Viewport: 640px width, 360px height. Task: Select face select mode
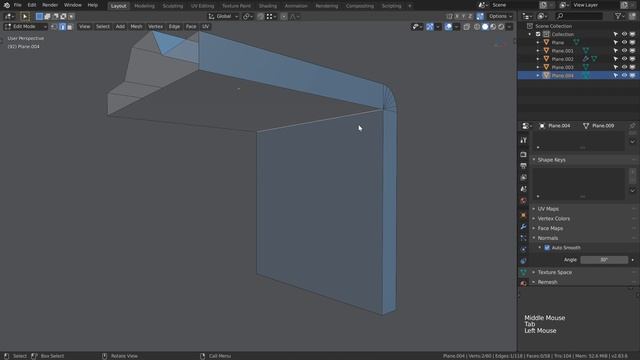(x=70, y=27)
